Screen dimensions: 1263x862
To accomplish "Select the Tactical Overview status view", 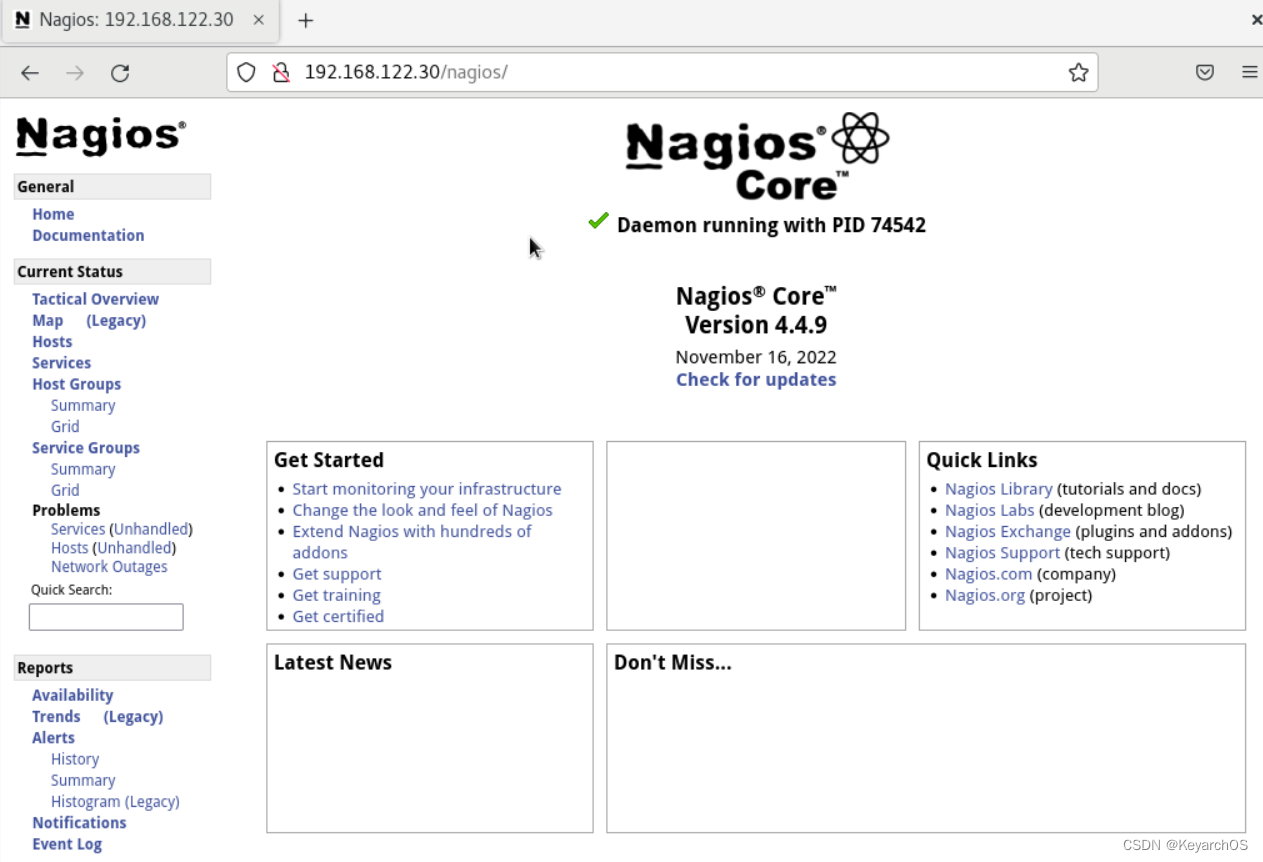I will pyautogui.click(x=95, y=299).
